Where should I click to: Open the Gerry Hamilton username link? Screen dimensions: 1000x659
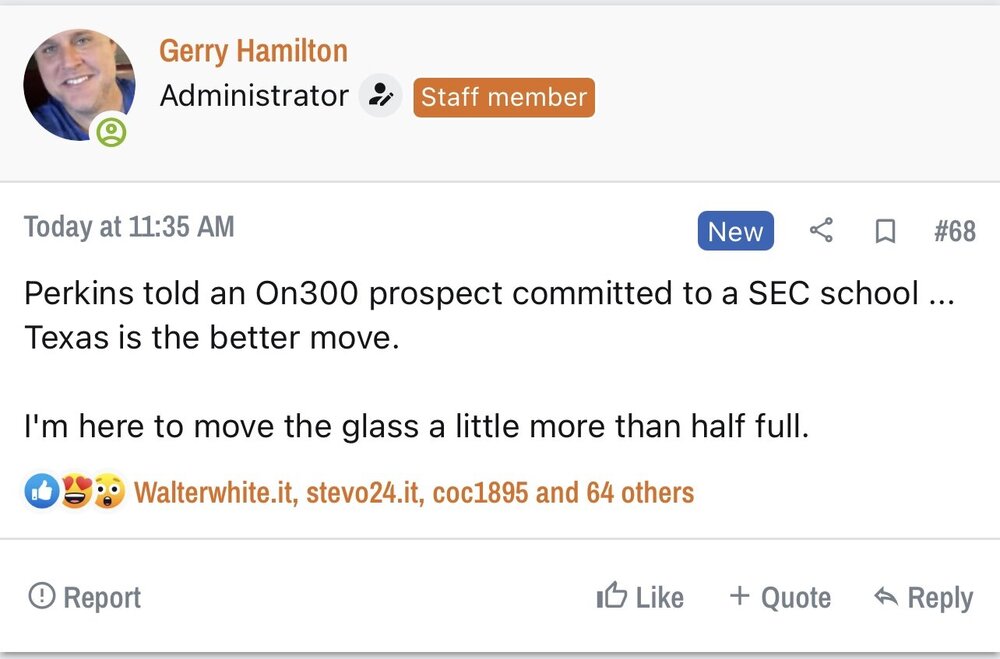(x=253, y=50)
